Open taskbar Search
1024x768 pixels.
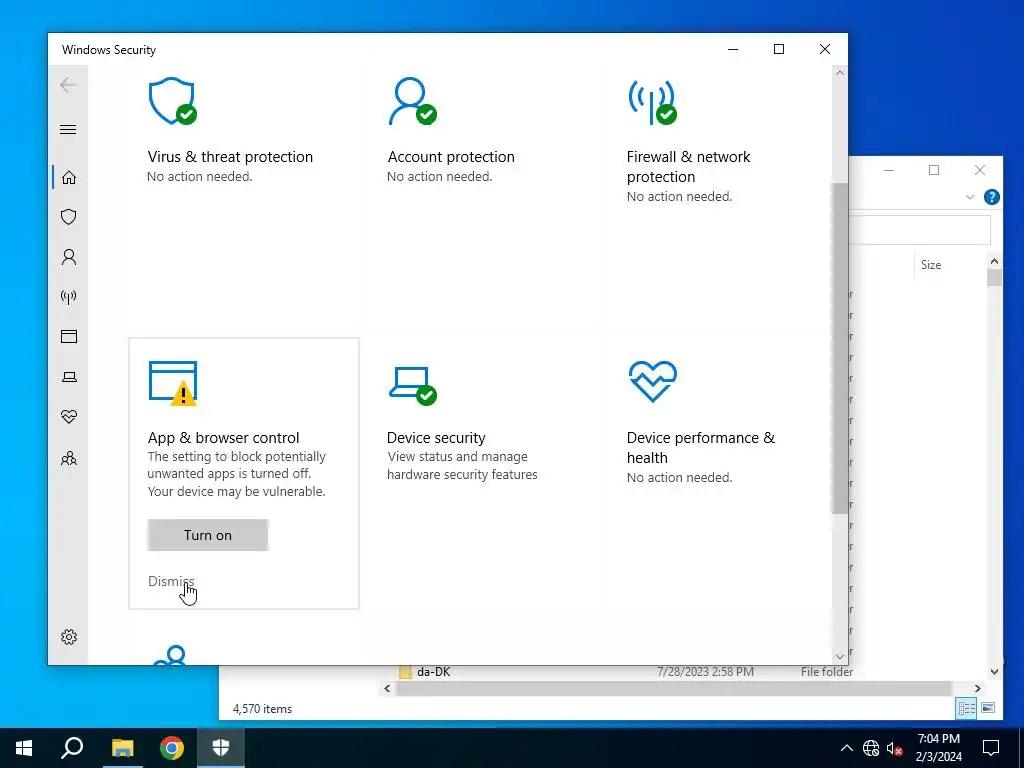72,748
